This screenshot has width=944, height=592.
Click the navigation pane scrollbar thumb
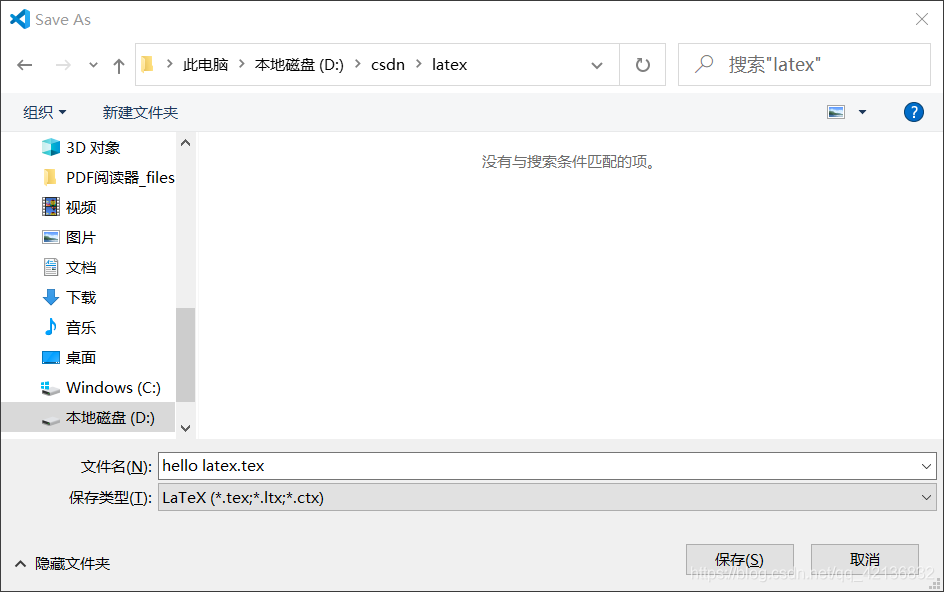click(185, 355)
